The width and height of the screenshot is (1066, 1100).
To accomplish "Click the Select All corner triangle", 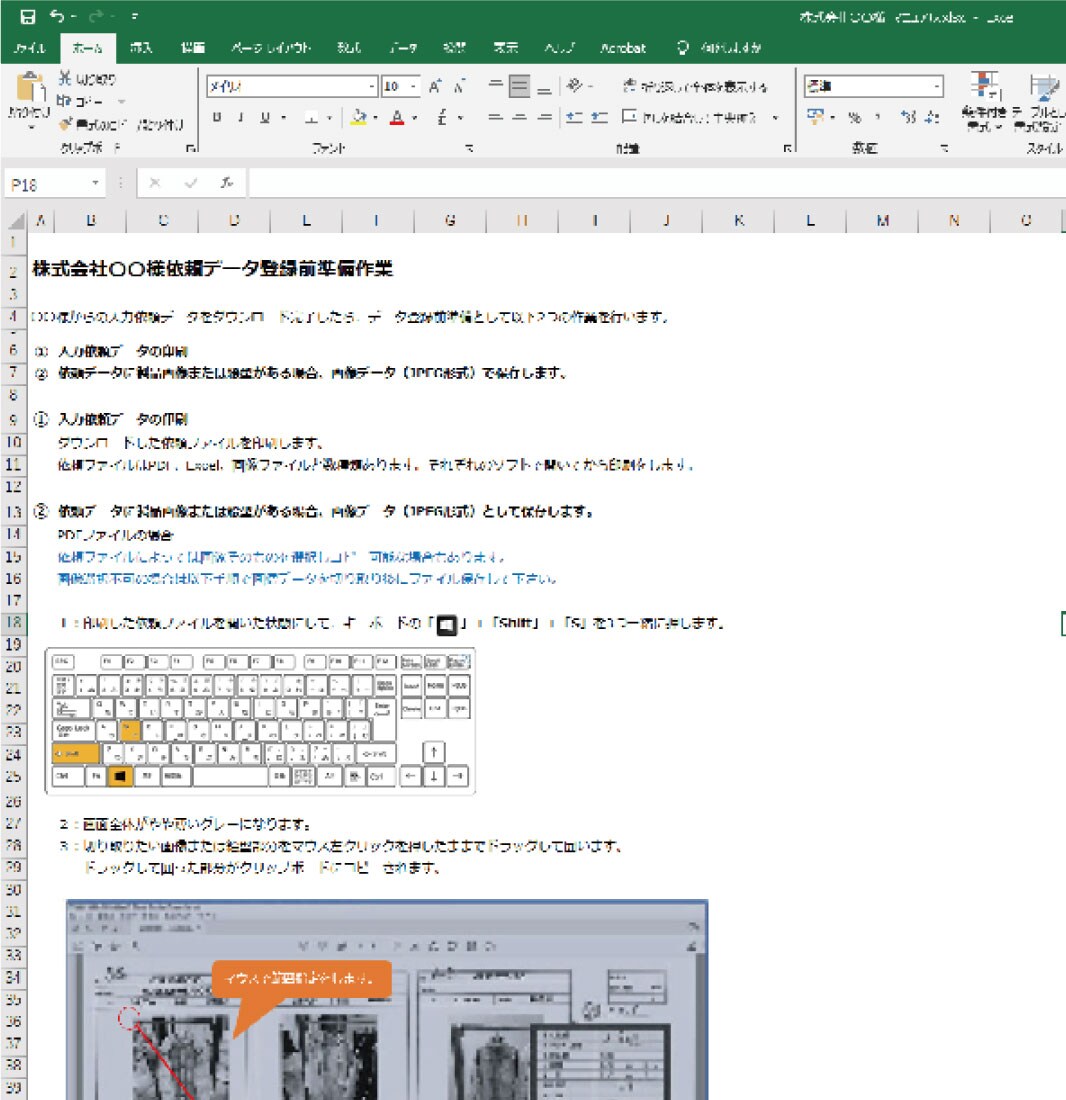I will click(17, 221).
